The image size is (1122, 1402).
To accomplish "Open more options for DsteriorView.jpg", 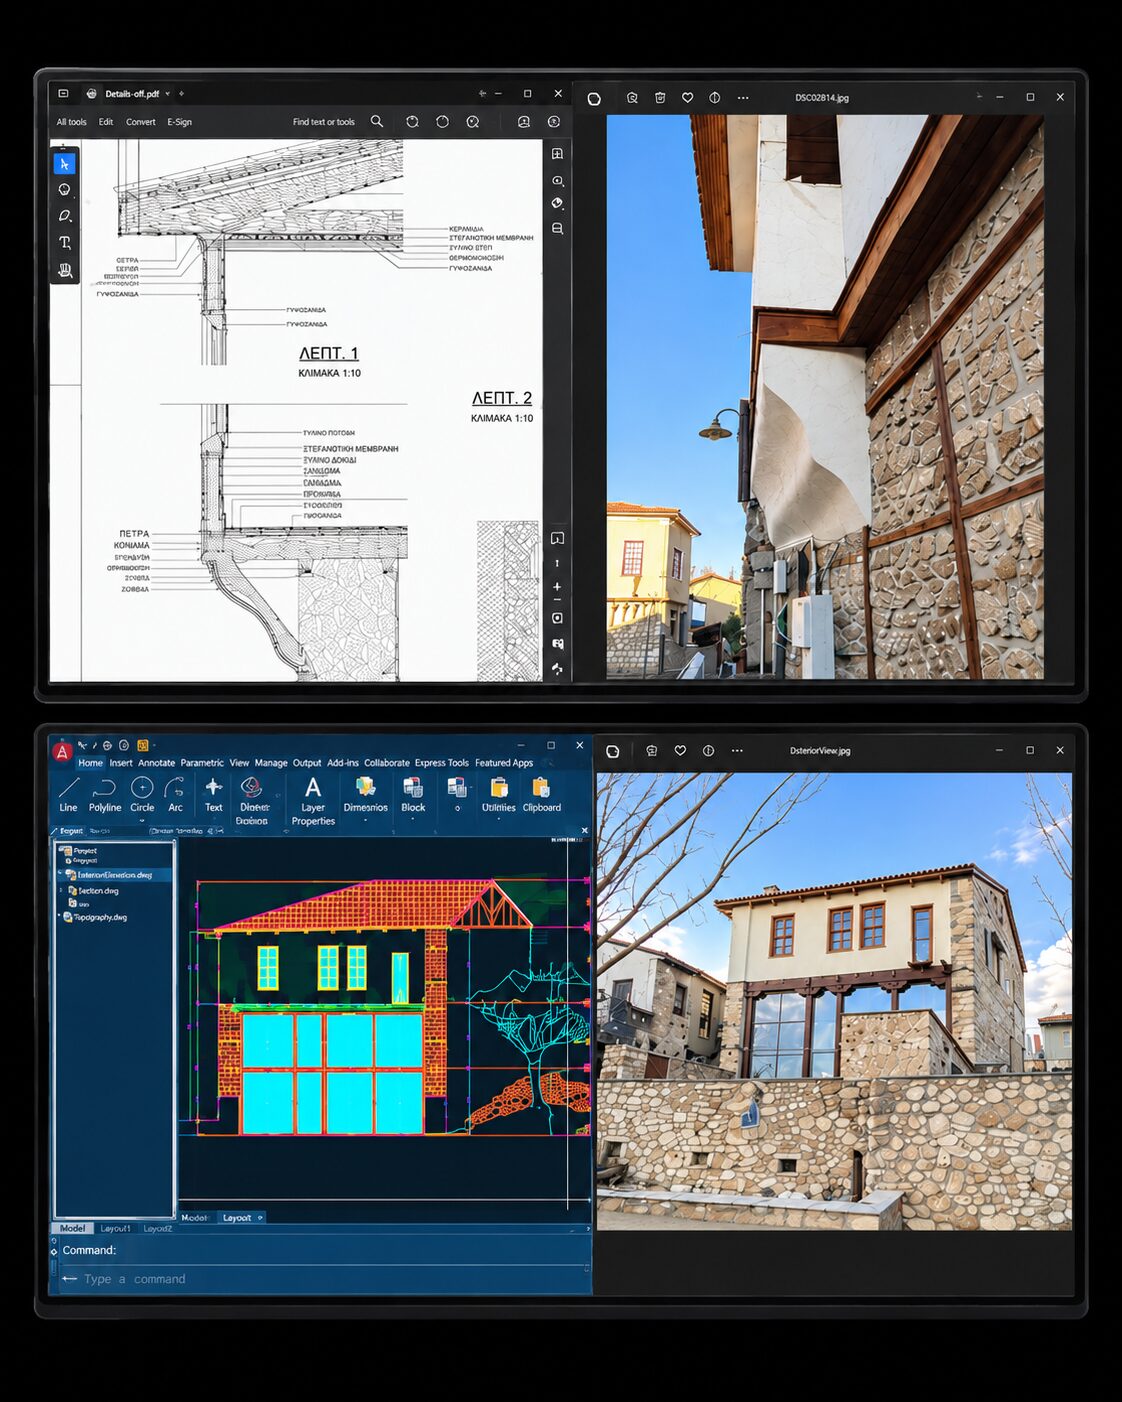I will [x=737, y=751].
